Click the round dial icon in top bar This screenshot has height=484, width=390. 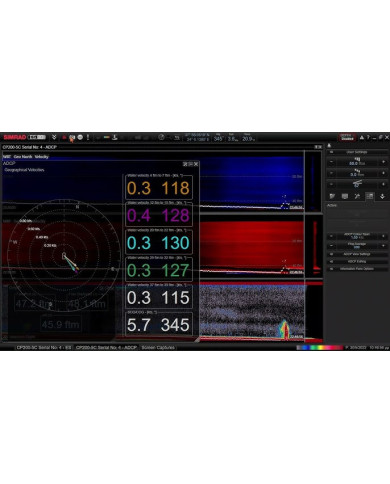[x=161, y=137]
